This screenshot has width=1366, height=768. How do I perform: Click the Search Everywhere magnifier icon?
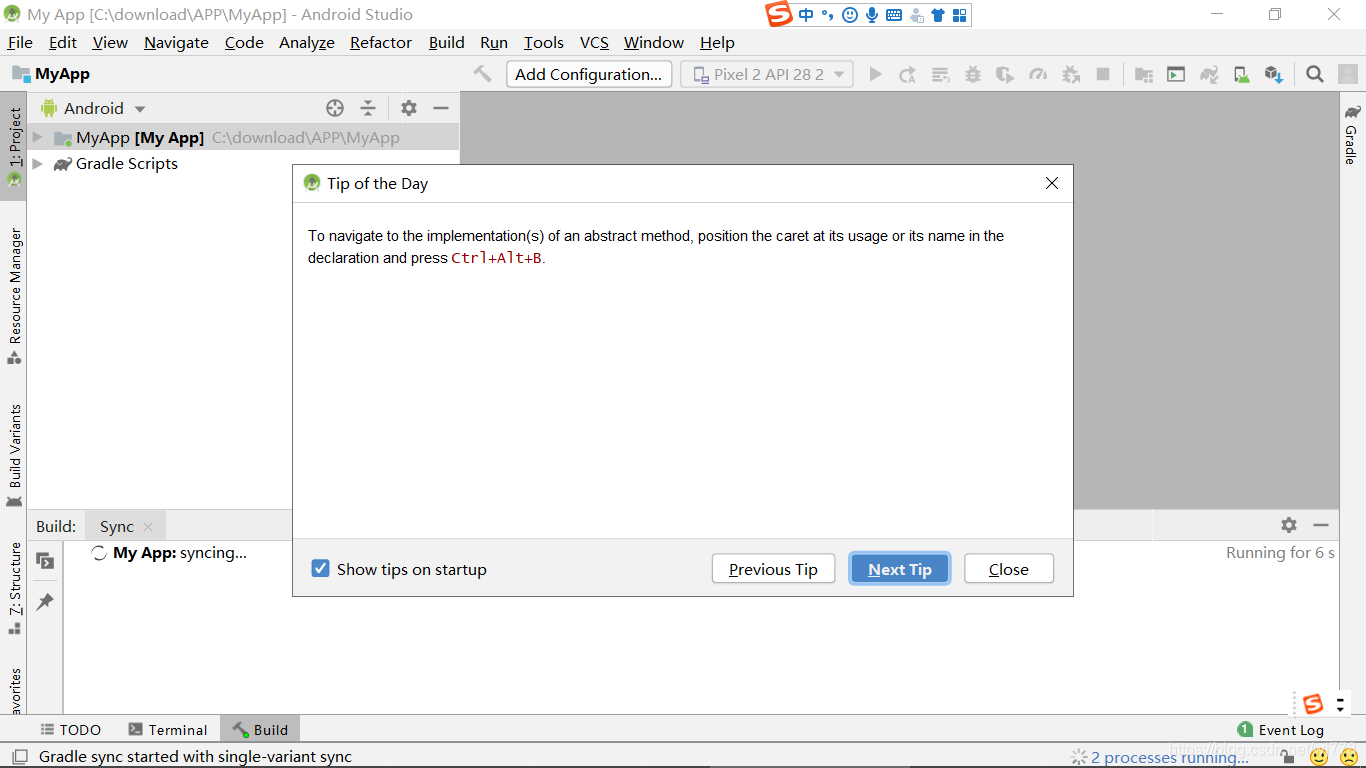point(1315,74)
